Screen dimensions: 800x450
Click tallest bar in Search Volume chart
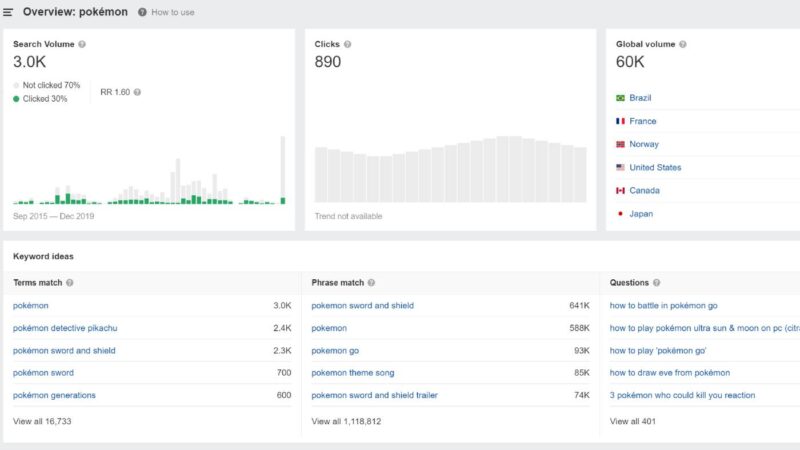coord(283,170)
